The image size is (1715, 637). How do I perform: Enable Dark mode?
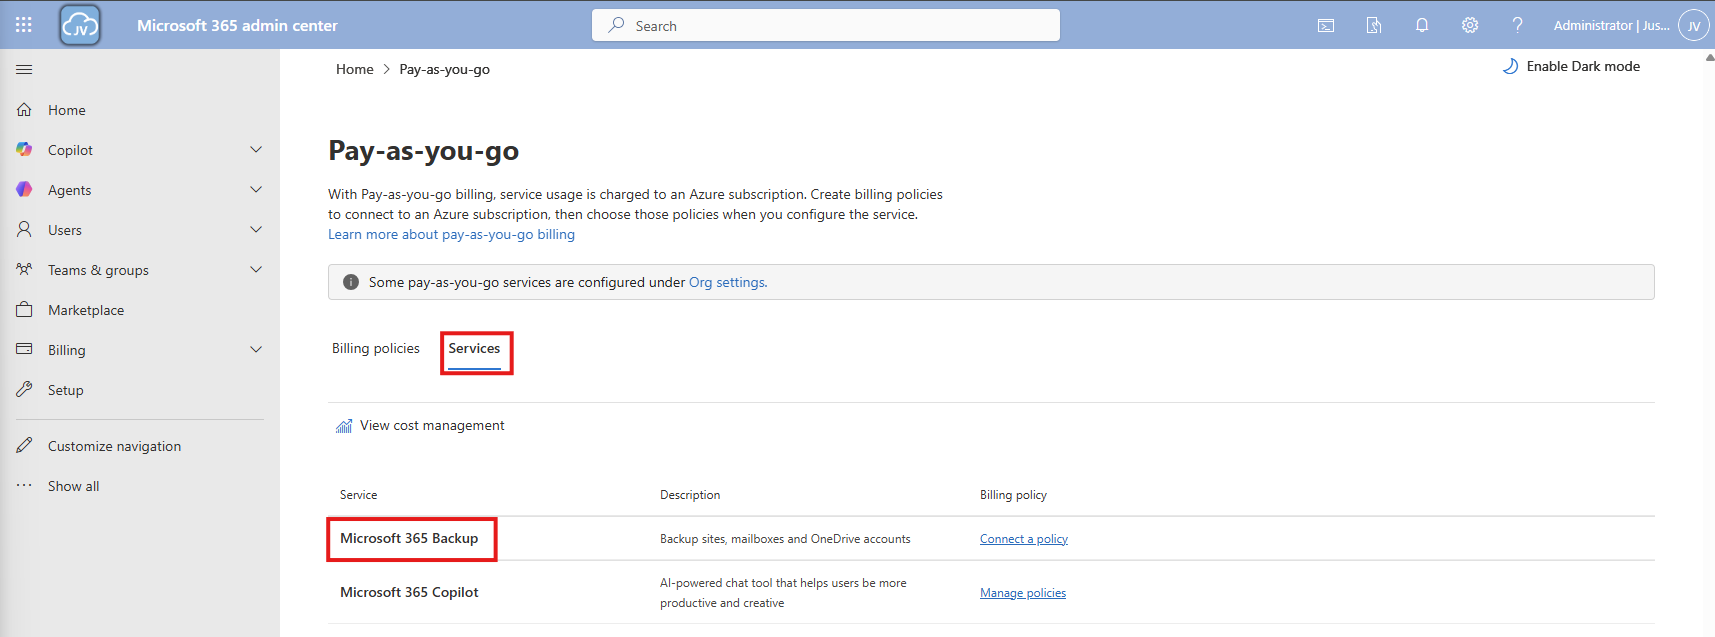coord(1572,67)
